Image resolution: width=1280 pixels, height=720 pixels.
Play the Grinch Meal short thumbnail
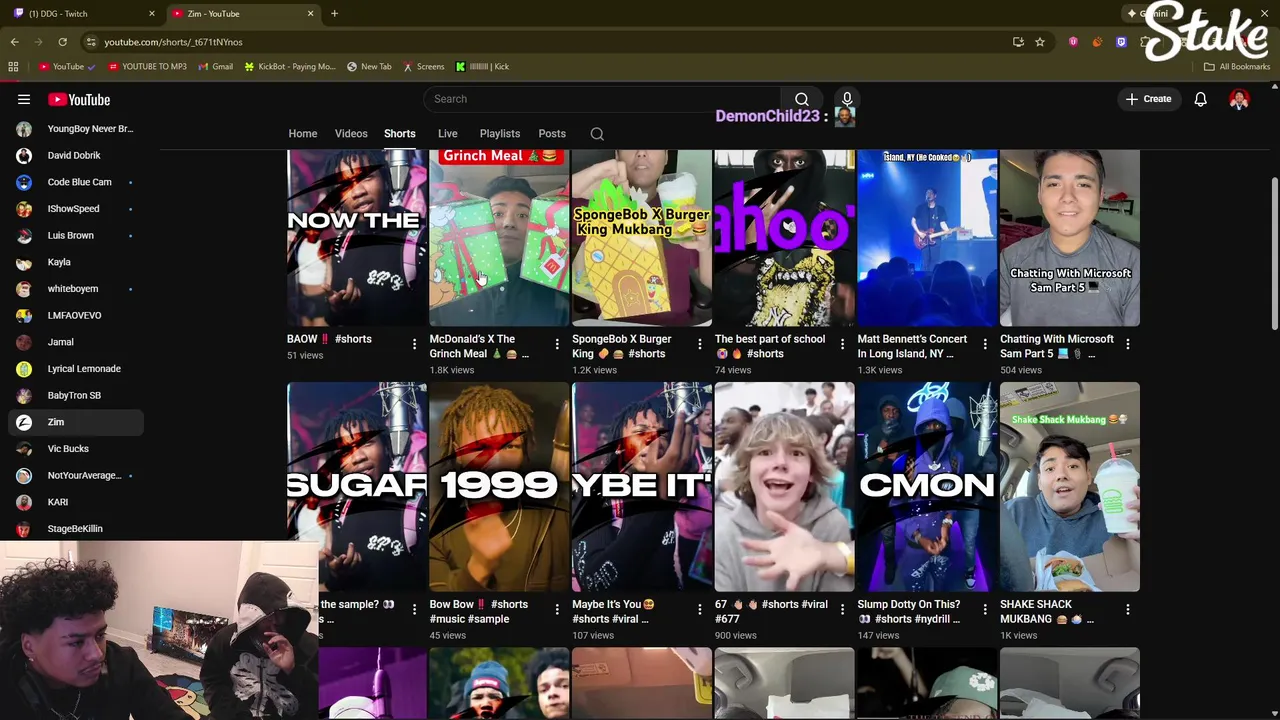point(499,238)
